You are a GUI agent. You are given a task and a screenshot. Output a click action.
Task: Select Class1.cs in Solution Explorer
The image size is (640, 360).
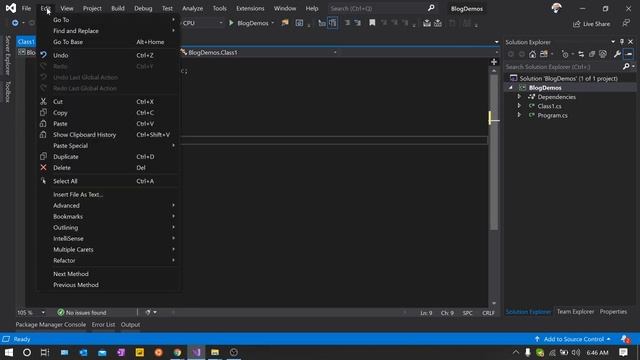(549, 106)
